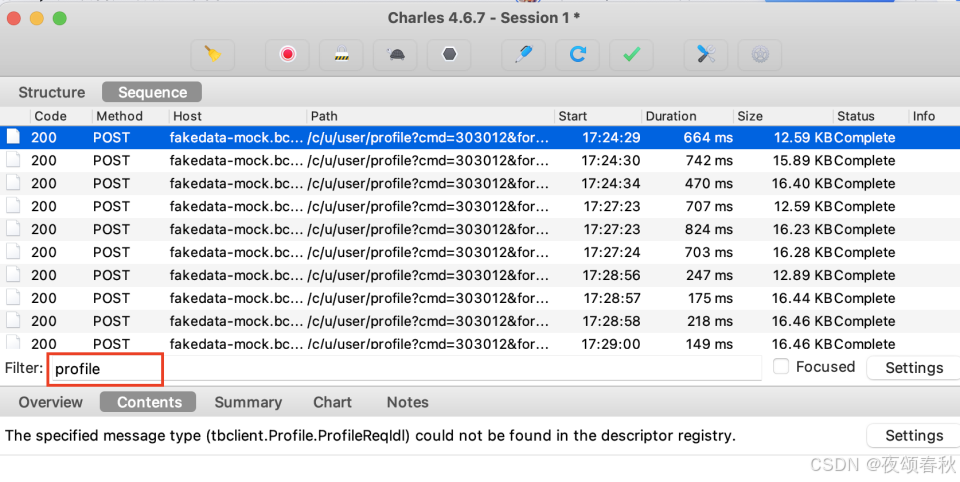Viewport: 960px width, 482px height.
Task: Click document icon of 17:24:34 request row
Action: pyautogui.click(x=13, y=183)
